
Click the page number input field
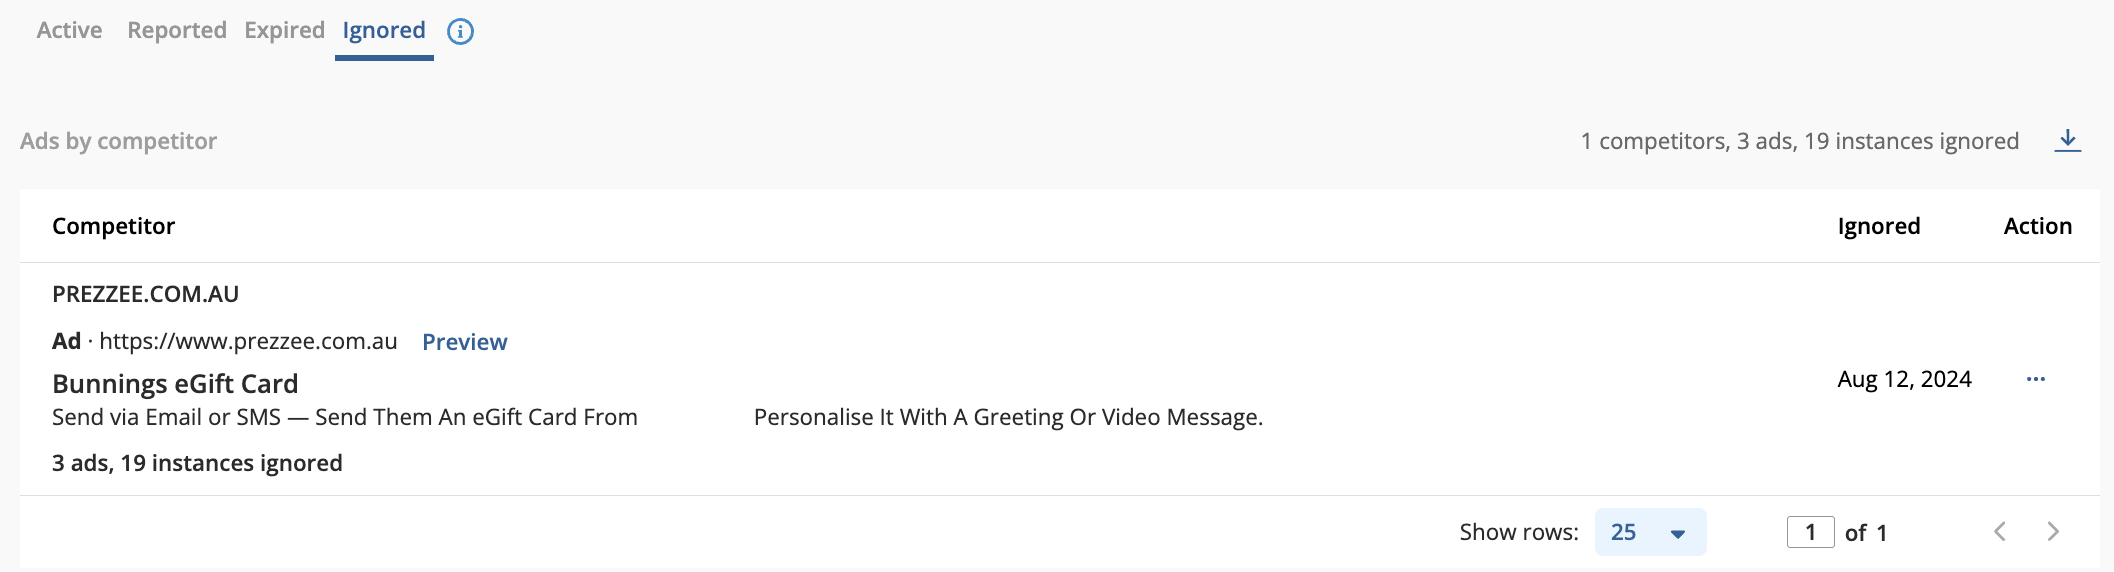click(1810, 532)
